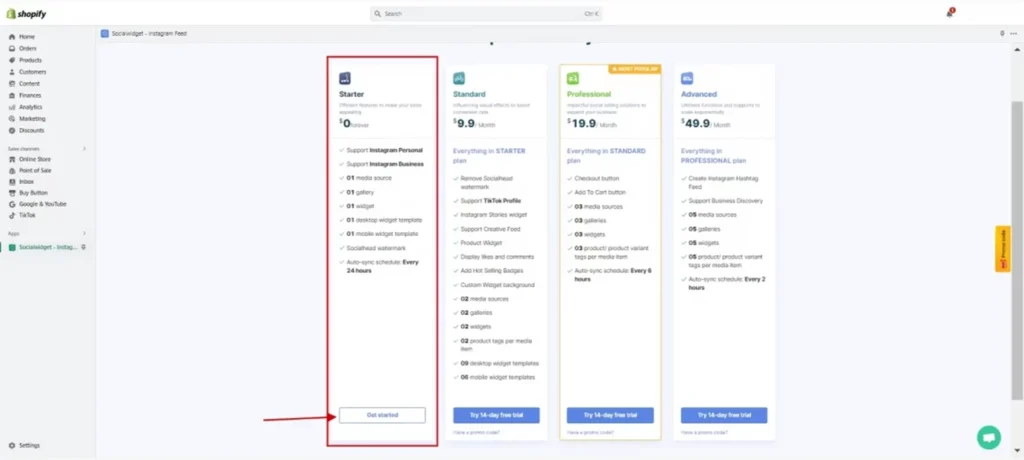
Task: Click the 'Support Instagram Business' feature
Action: pyautogui.click(x=385, y=164)
